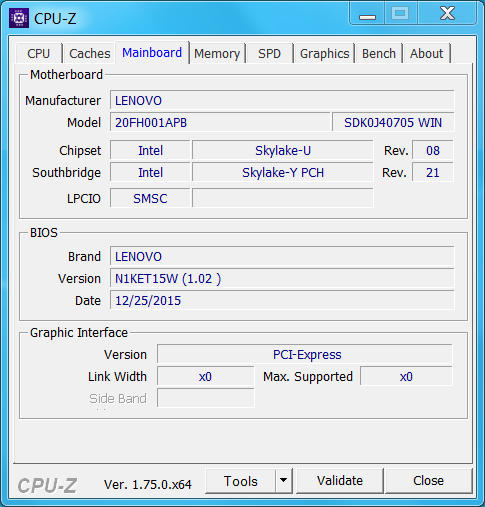Click the Tools button
Image resolution: width=485 pixels, height=507 pixels.
pos(241,481)
